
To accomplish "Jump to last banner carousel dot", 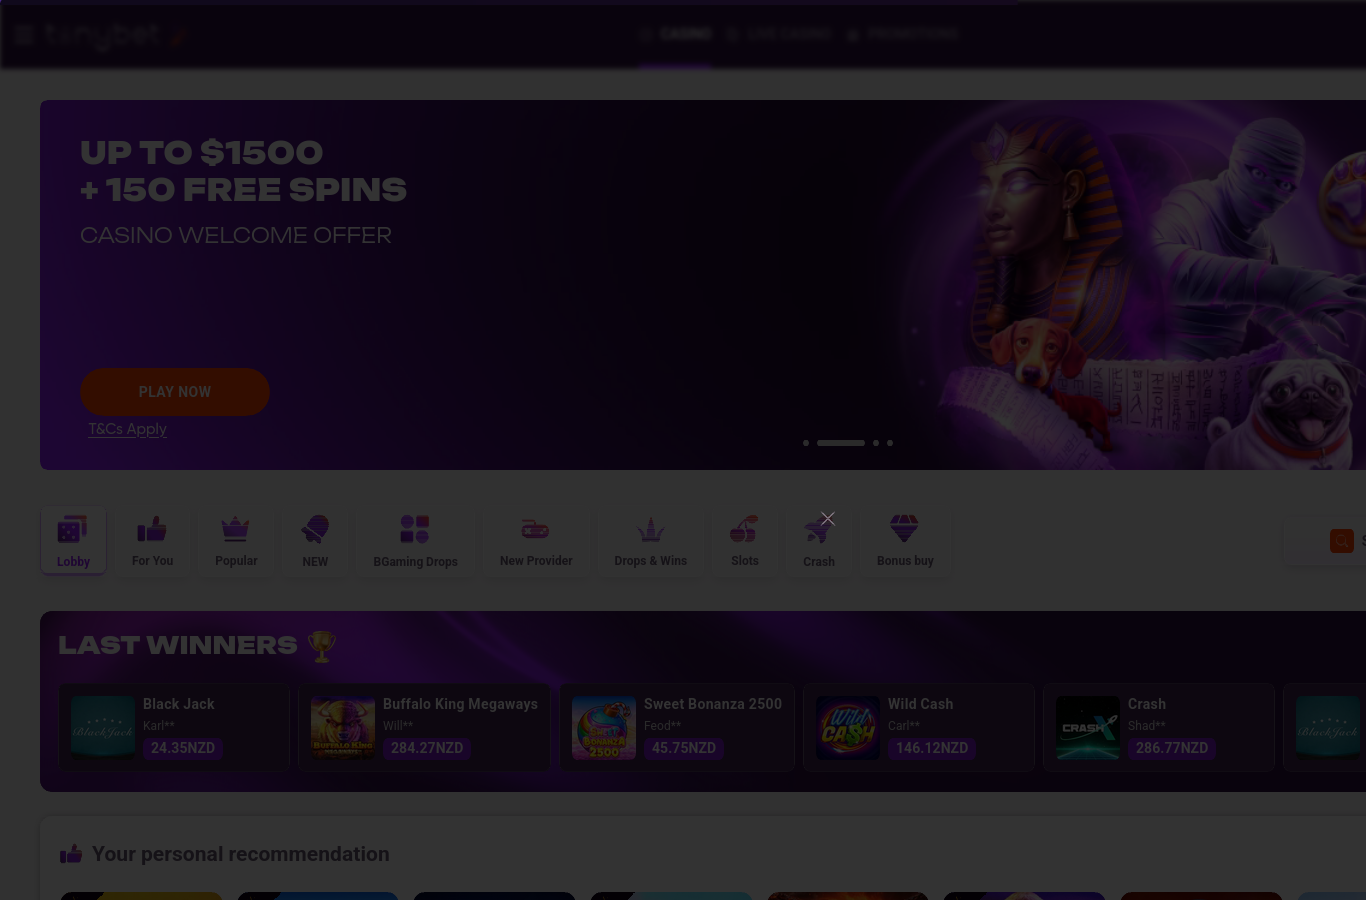I will (890, 442).
